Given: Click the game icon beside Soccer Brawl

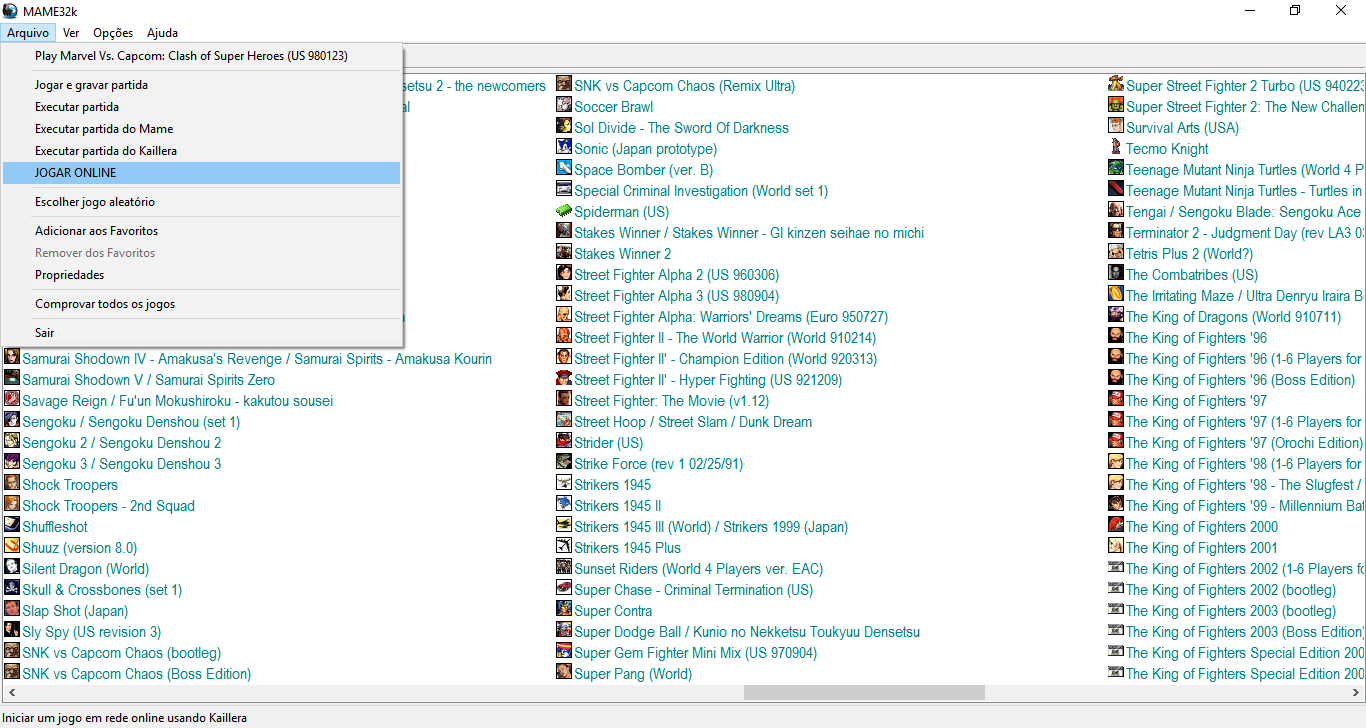Looking at the screenshot, I should [564, 106].
